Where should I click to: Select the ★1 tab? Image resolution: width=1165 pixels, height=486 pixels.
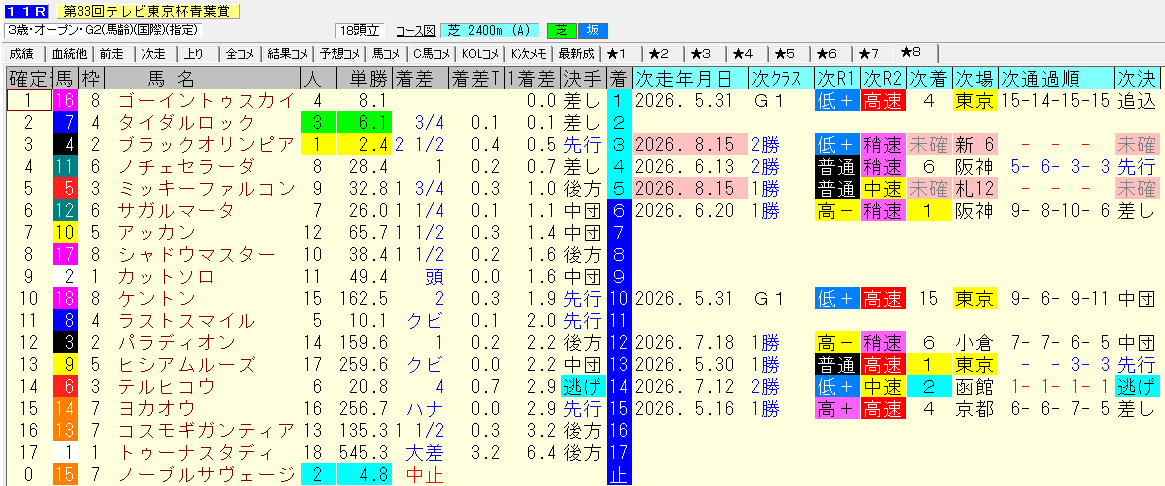pos(617,54)
